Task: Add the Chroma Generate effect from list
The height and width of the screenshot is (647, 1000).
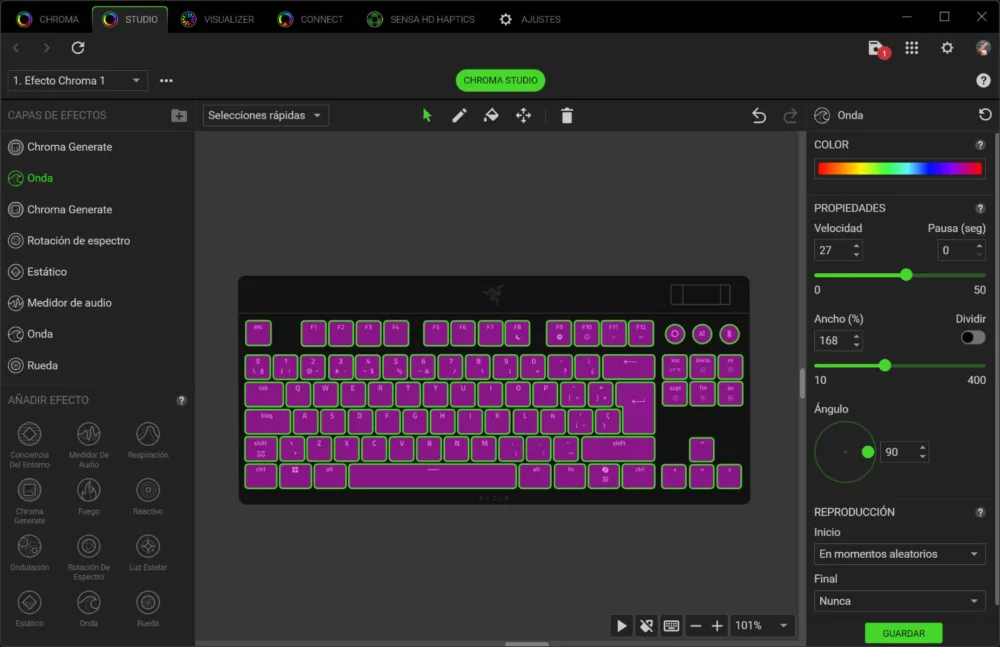Action: 29,500
